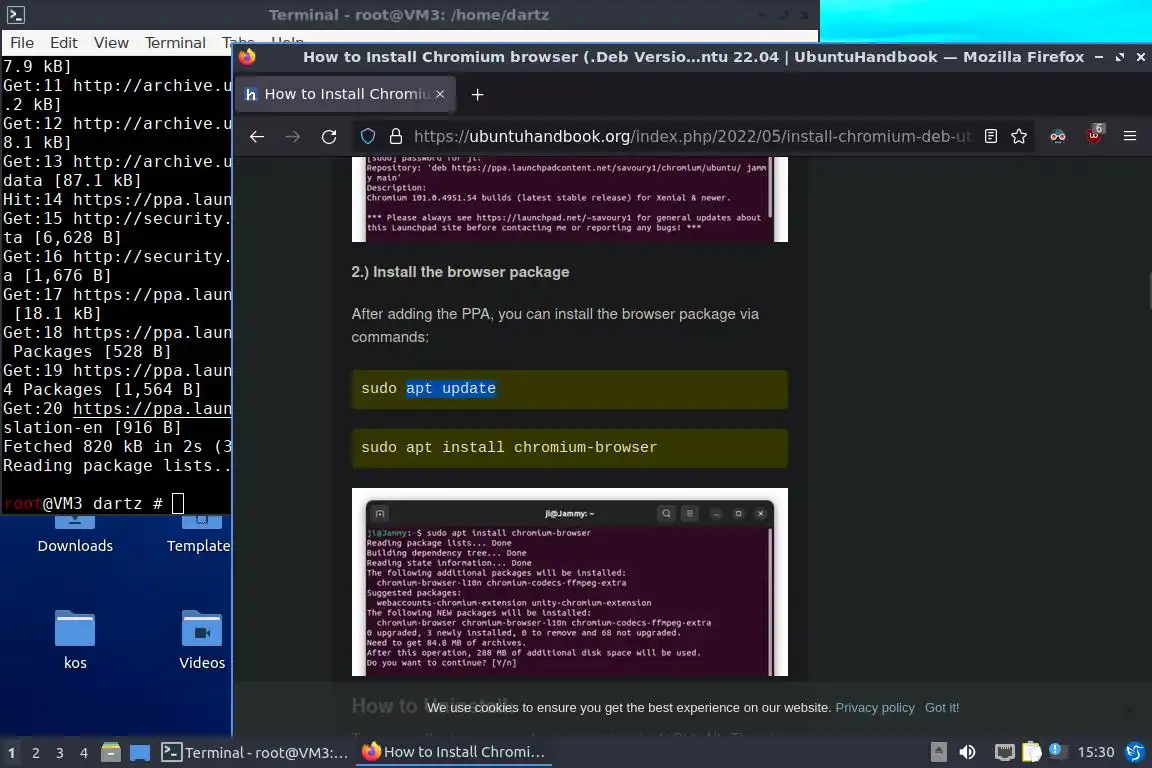Open the volume speaker icon in tray
1152x768 pixels.
968,752
